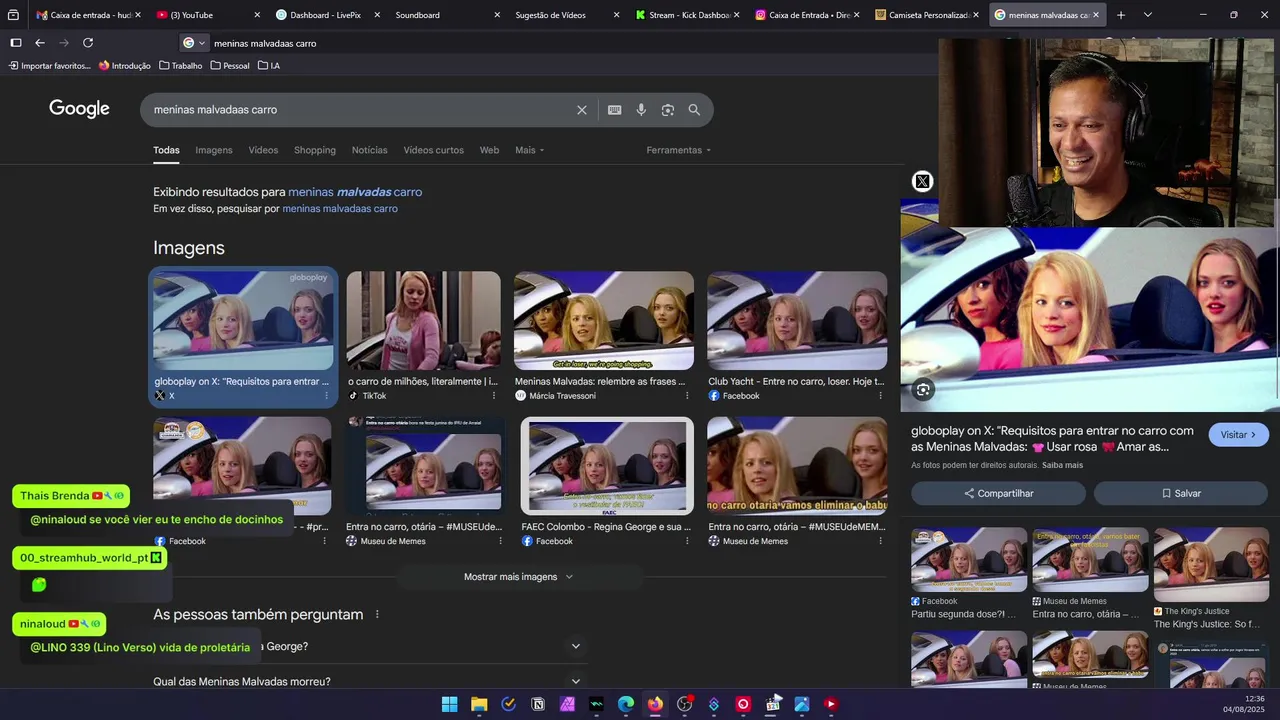Open options for Márcia Travessoni result
The image size is (1280, 720).
687,396
